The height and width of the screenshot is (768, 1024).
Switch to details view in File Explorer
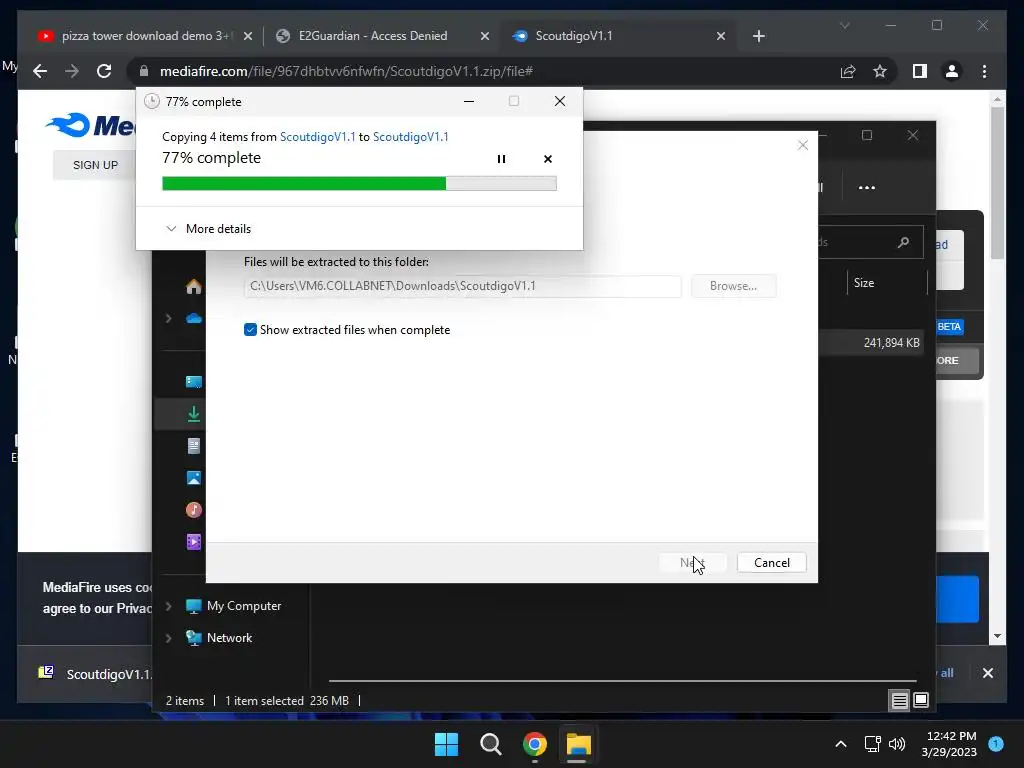point(899,701)
